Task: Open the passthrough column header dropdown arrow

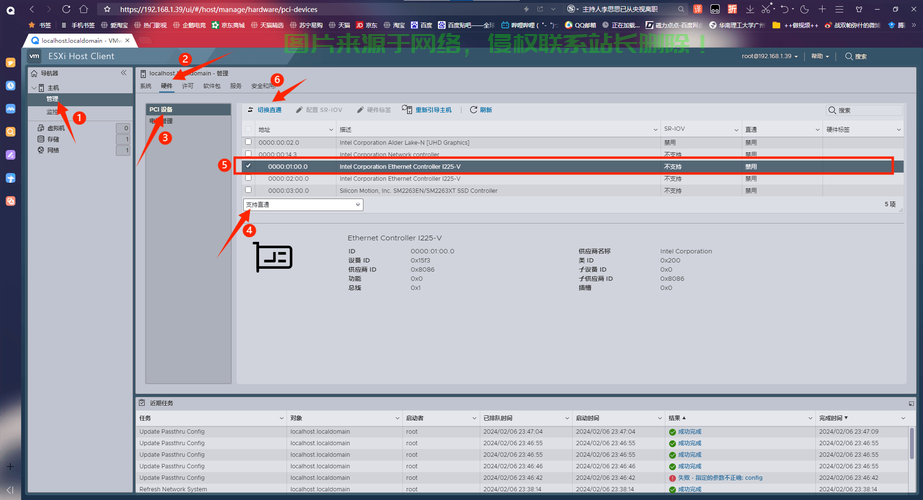Action: pos(817,130)
